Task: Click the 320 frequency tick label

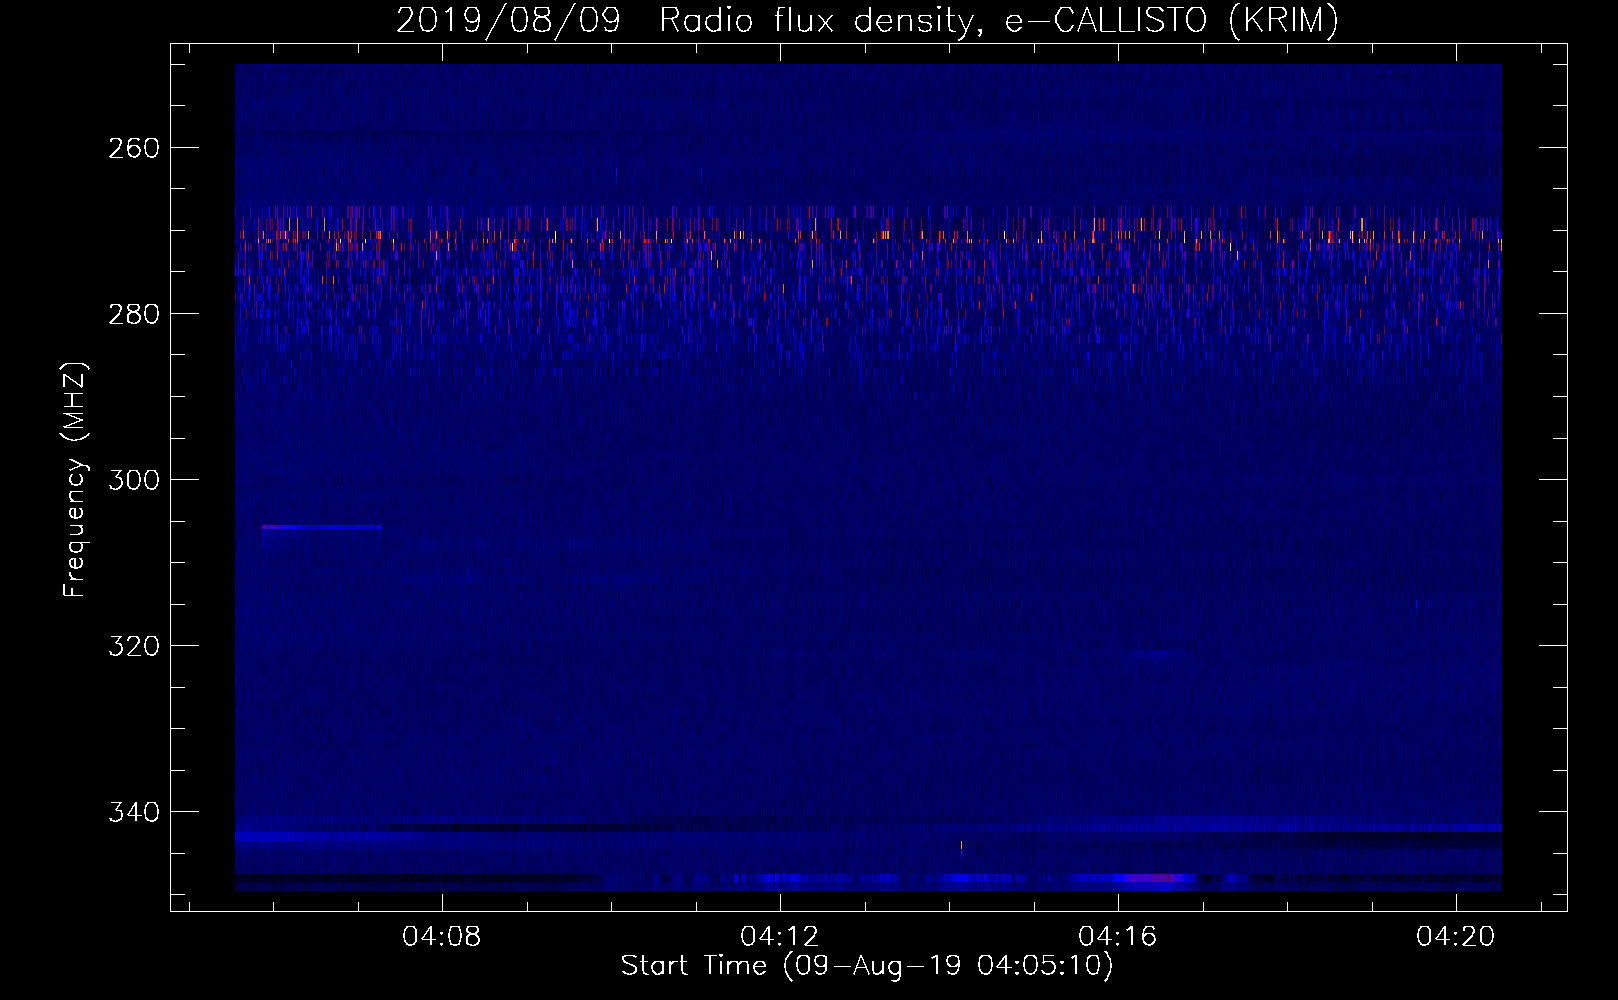Action: pos(134,646)
